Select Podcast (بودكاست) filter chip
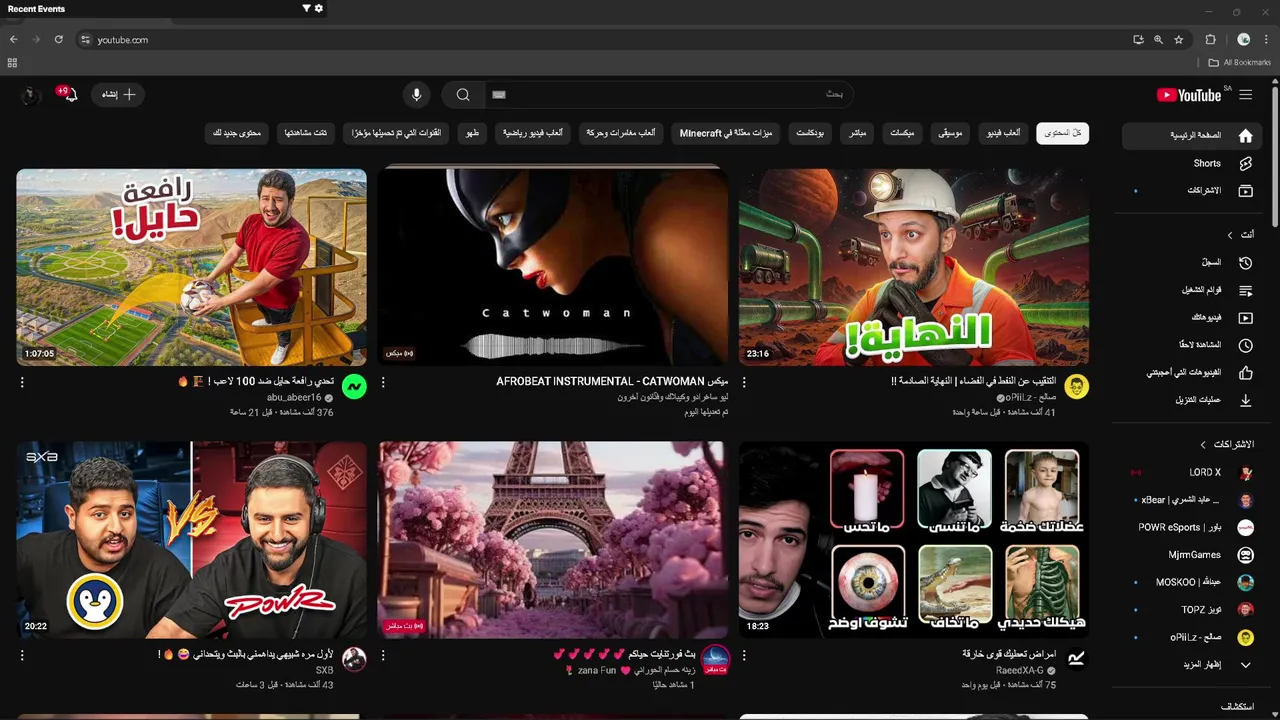Image resolution: width=1280 pixels, height=720 pixels. 809,133
